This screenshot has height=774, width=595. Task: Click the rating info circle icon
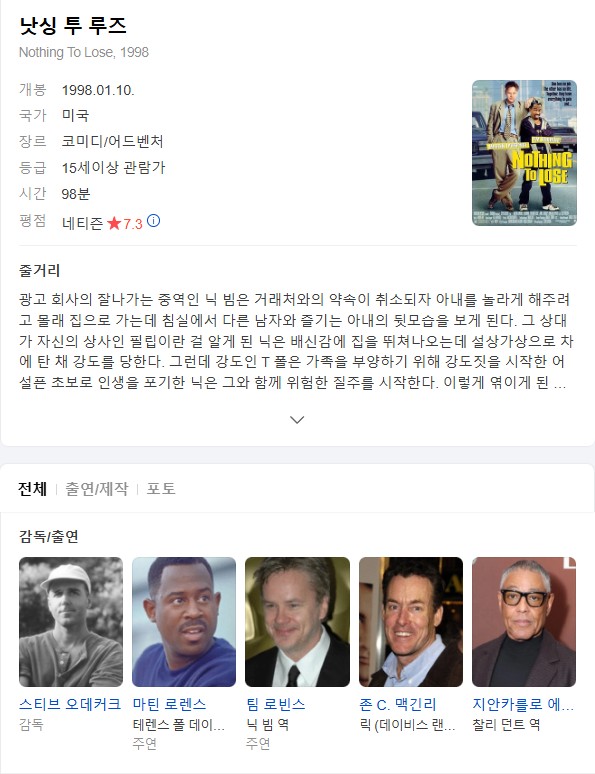tap(154, 221)
